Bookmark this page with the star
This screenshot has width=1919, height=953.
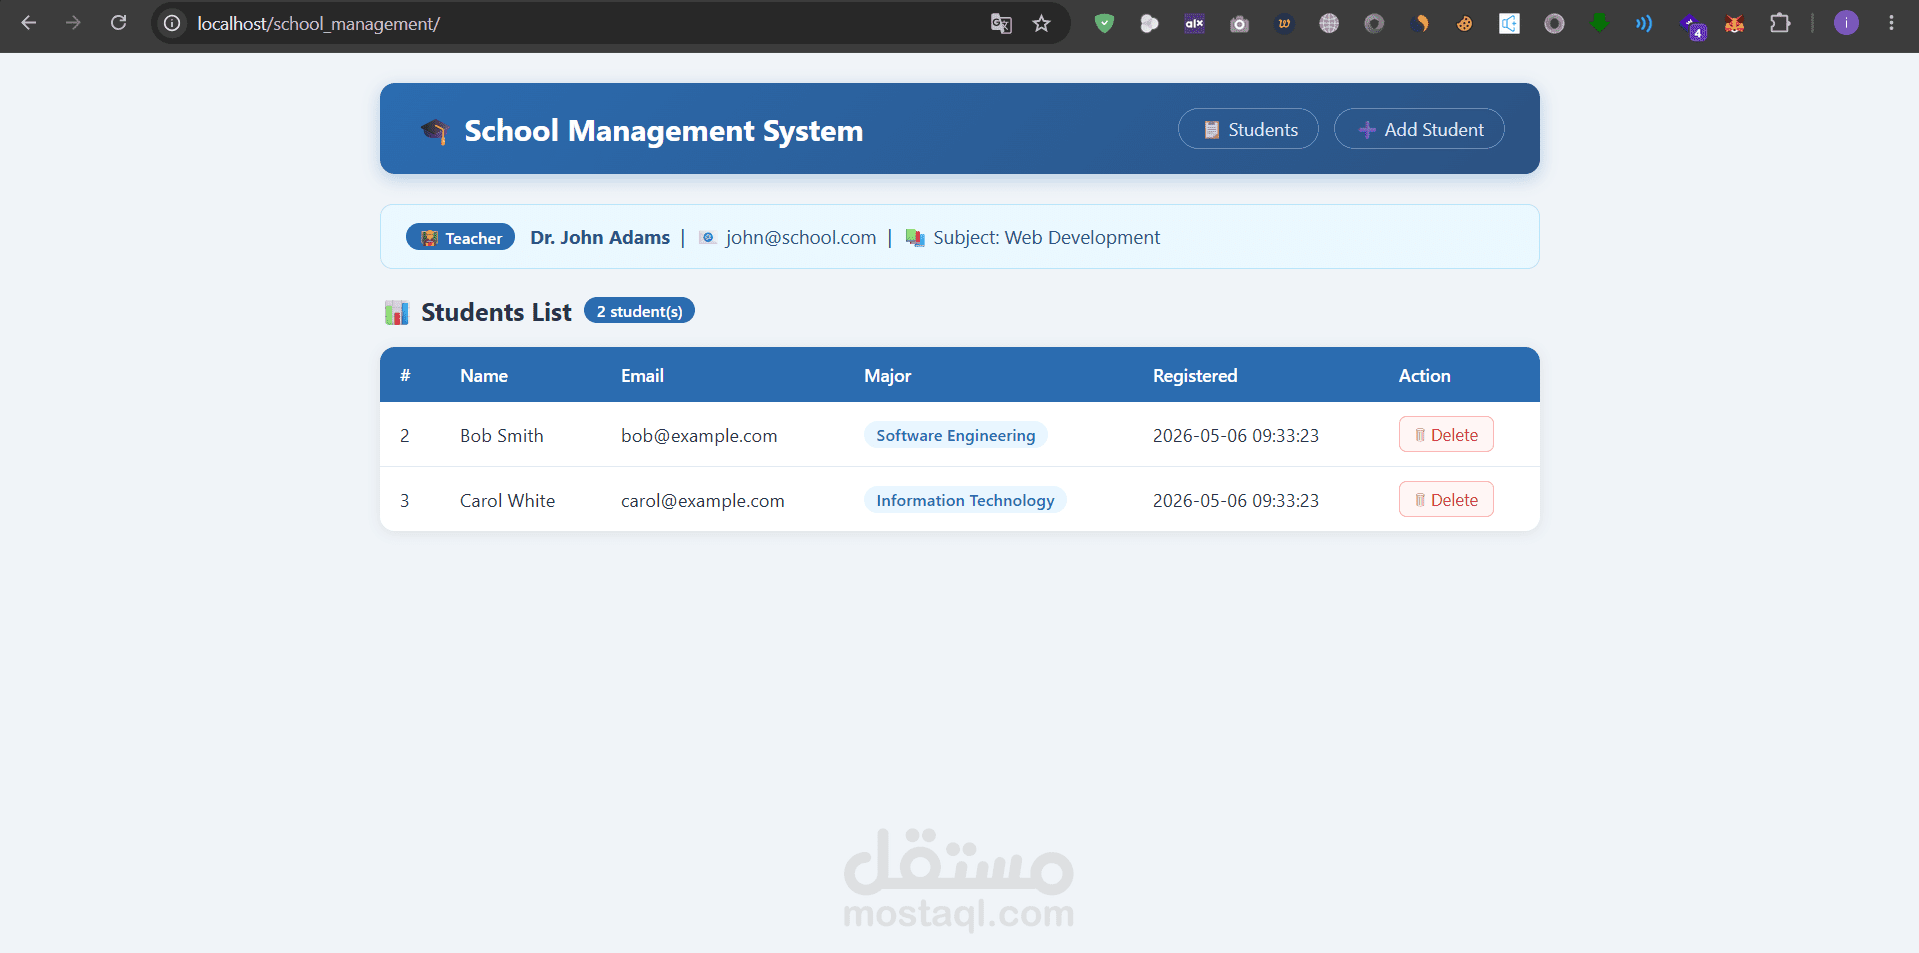pyautogui.click(x=1041, y=23)
